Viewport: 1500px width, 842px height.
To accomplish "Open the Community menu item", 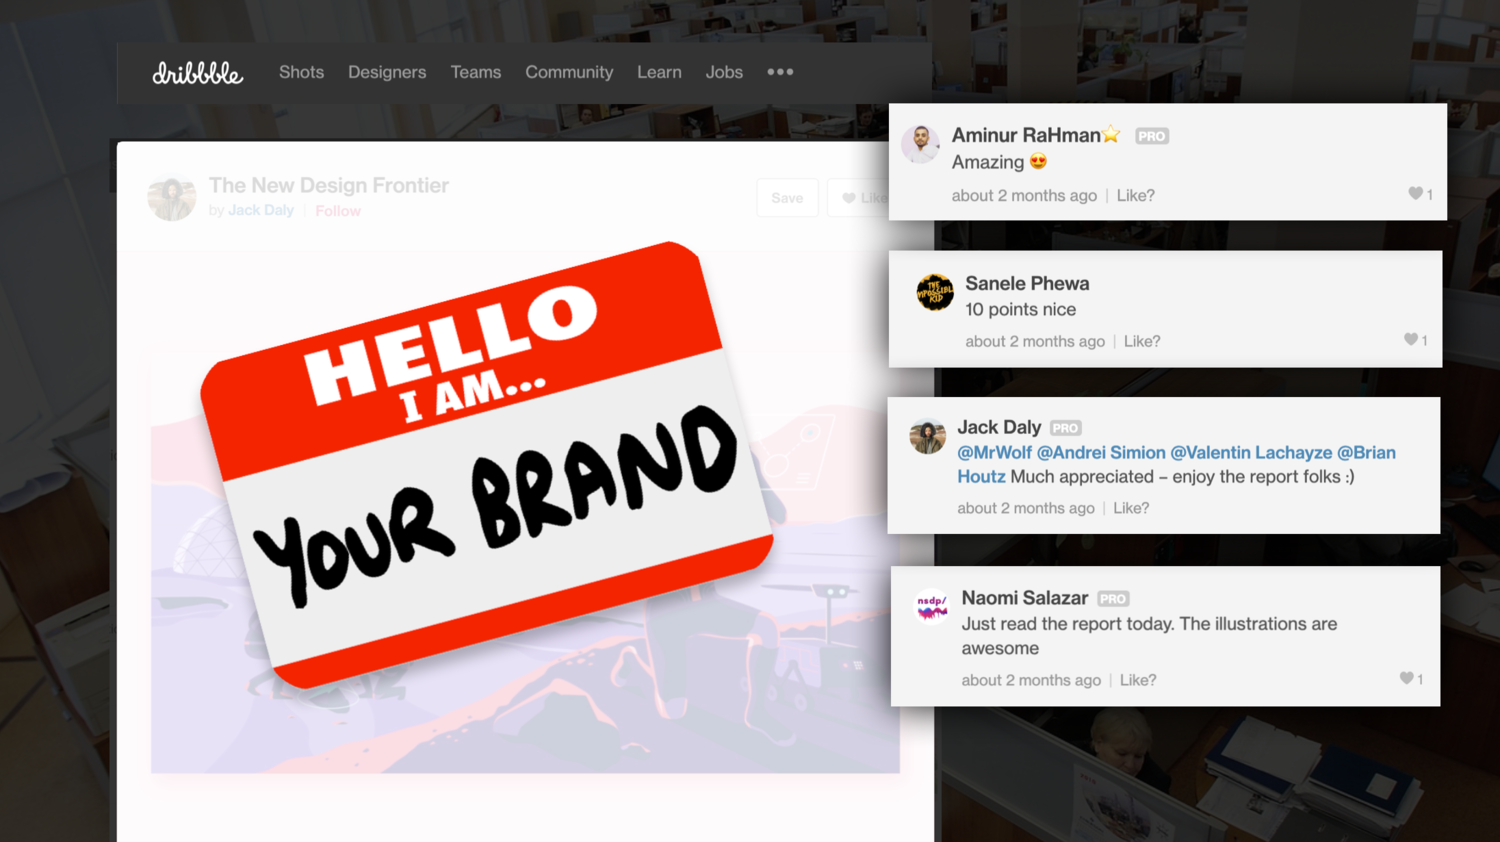I will (x=569, y=72).
